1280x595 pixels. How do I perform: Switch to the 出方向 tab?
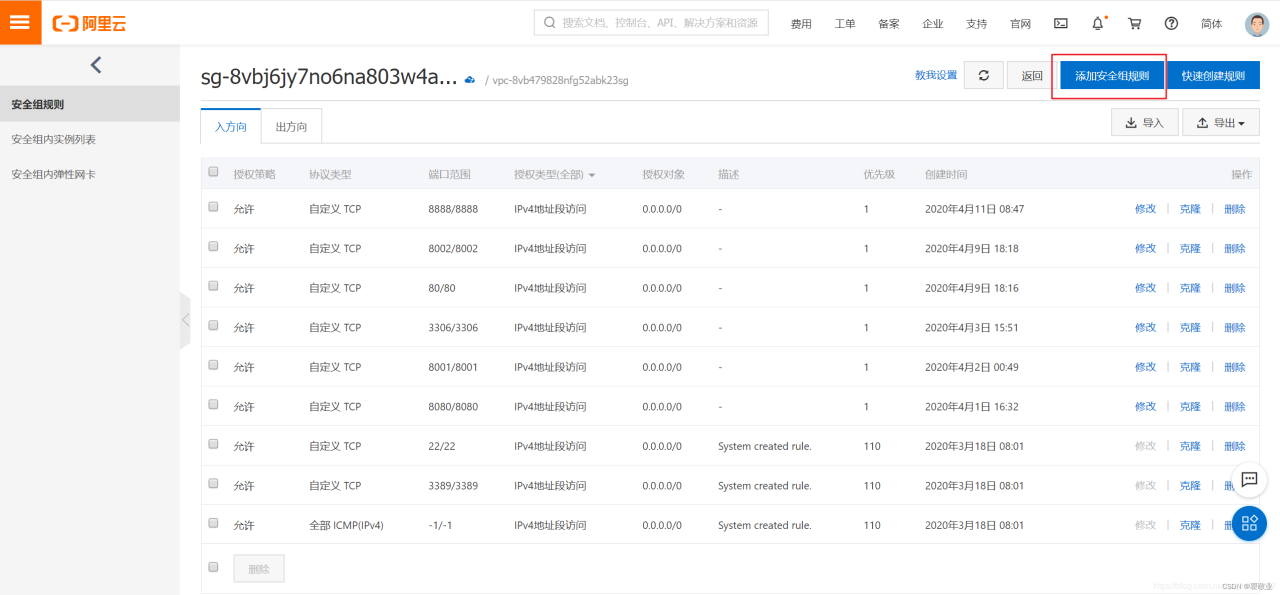coord(291,127)
